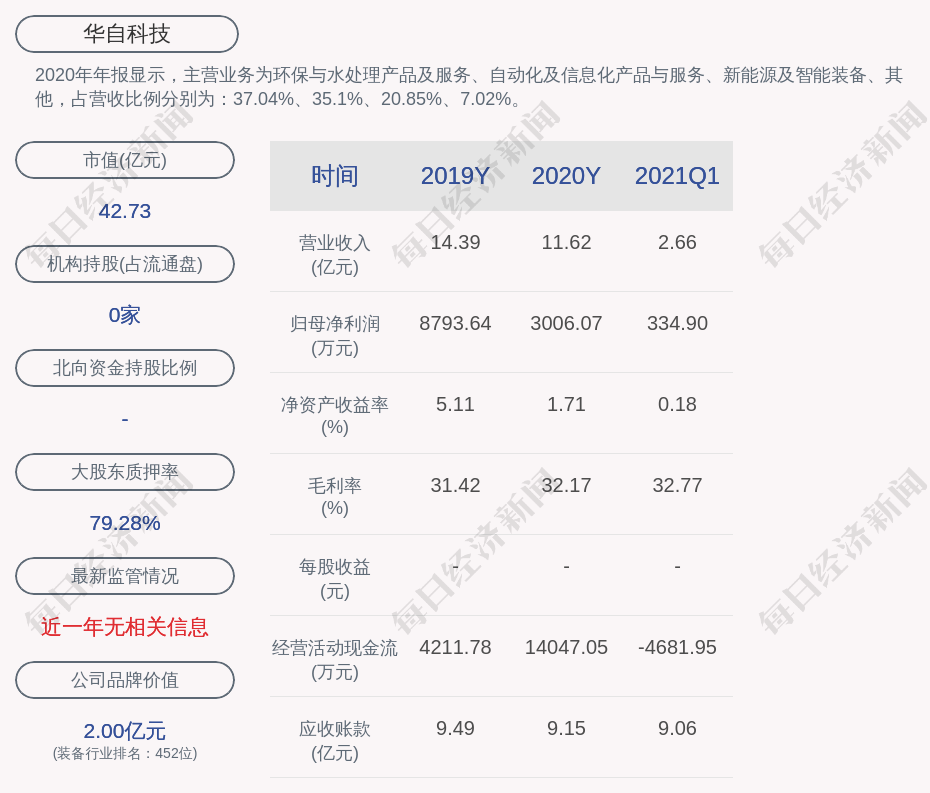Screen dimensions: 930x793
Task: Click pledge rate value 79.28%
Action: tap(125, 523)
